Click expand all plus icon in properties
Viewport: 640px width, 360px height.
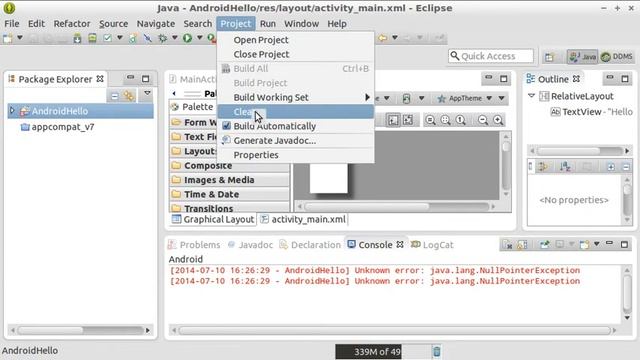[x=611, y=167]
